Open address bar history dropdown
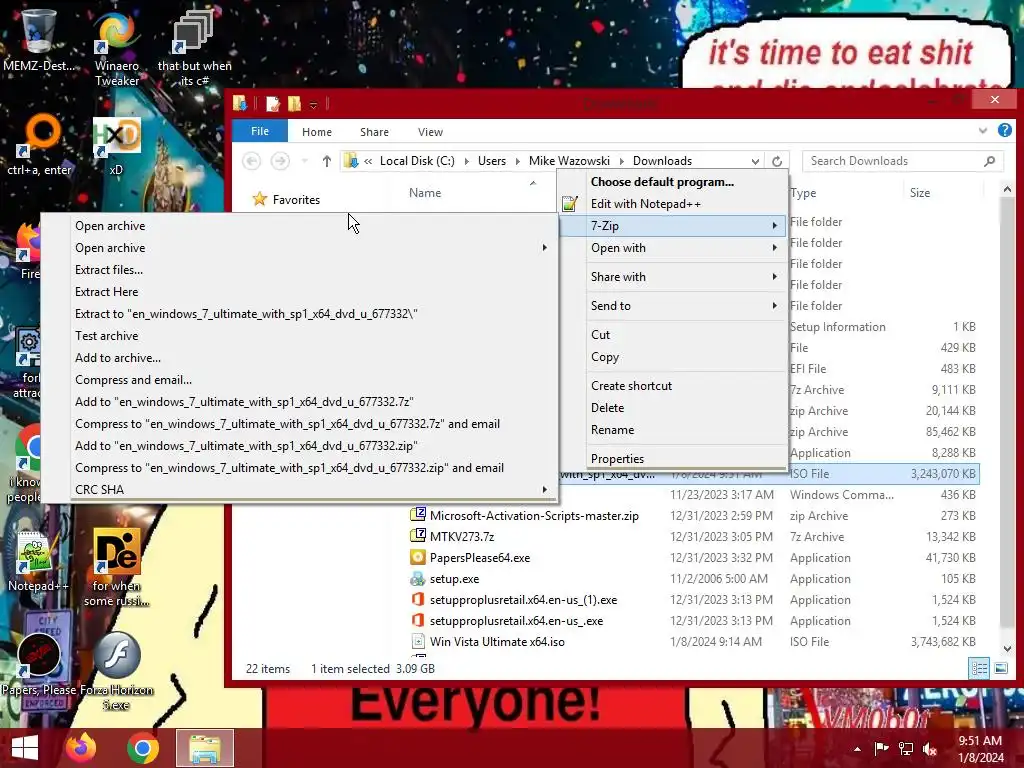Screen dimensions: 1024x768 click(x=755, y=161)
